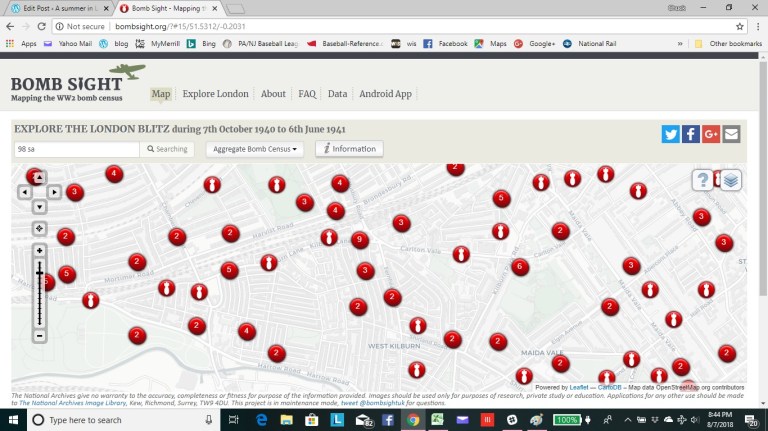Expand the Aggregate Bomb Census dropdown
This screenshot has width=768, height=431.
(x=255, y=149)
